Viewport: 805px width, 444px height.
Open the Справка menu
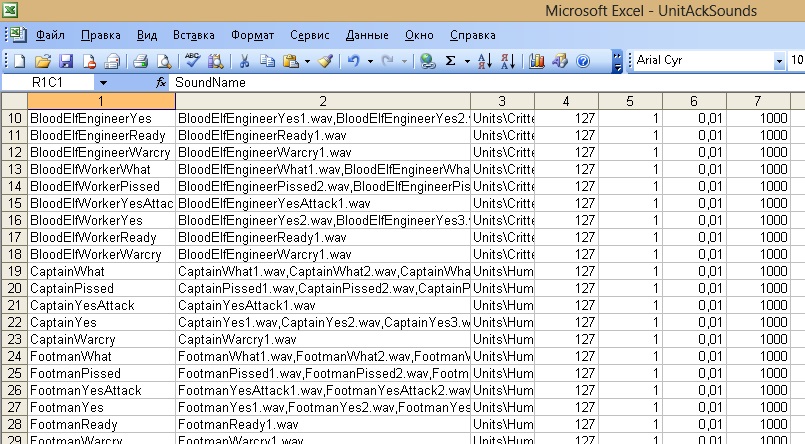tap(472, 35)
